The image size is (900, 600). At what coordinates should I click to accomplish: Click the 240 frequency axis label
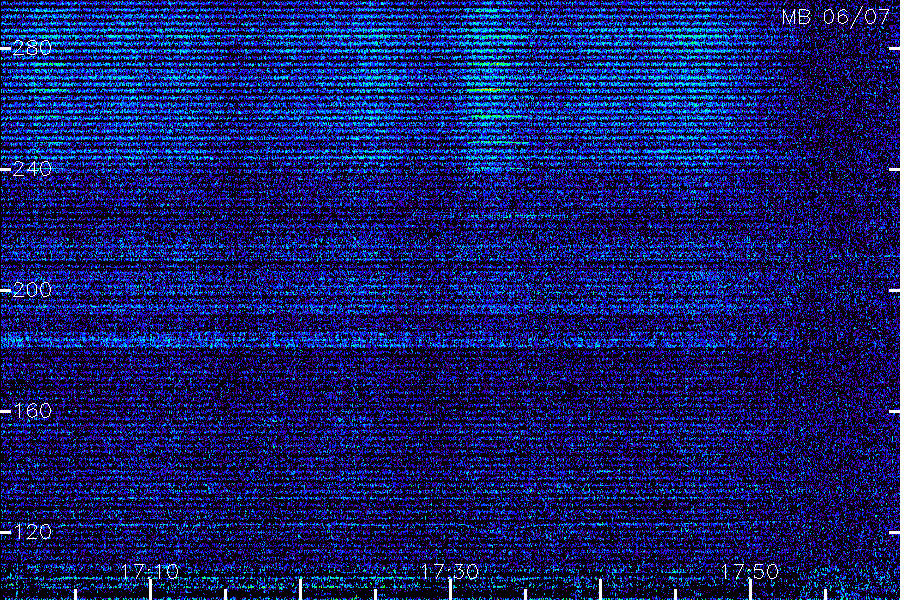coord(32,169)
